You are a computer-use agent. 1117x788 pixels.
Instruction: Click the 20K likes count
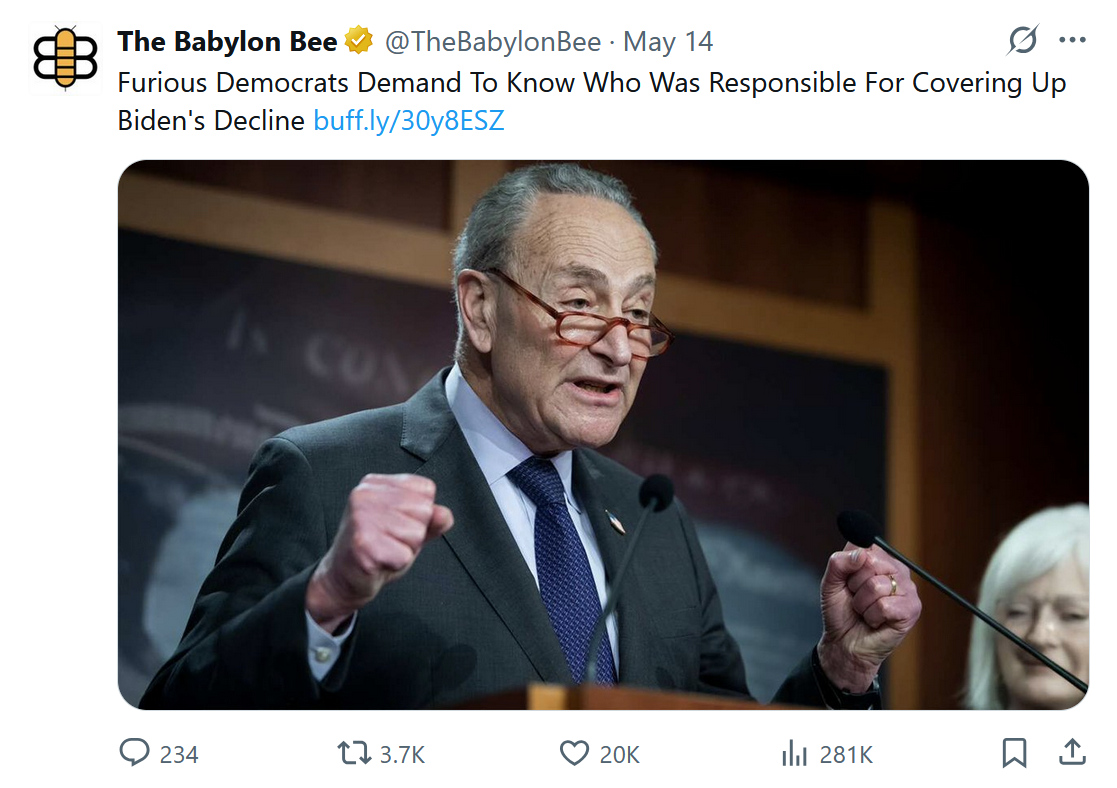(x=620, y=754)
